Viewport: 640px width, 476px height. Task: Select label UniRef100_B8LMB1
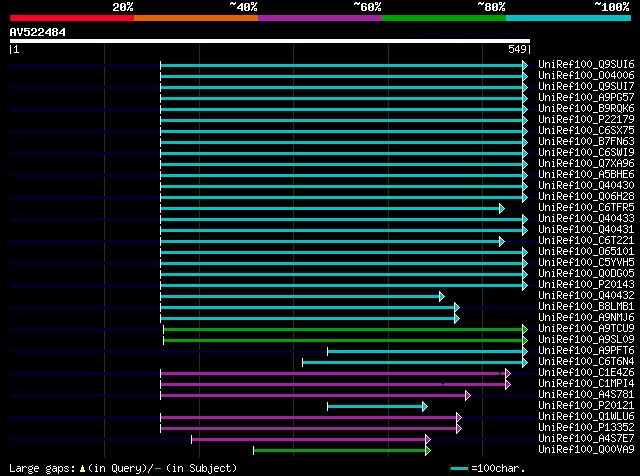click(586, 307)
